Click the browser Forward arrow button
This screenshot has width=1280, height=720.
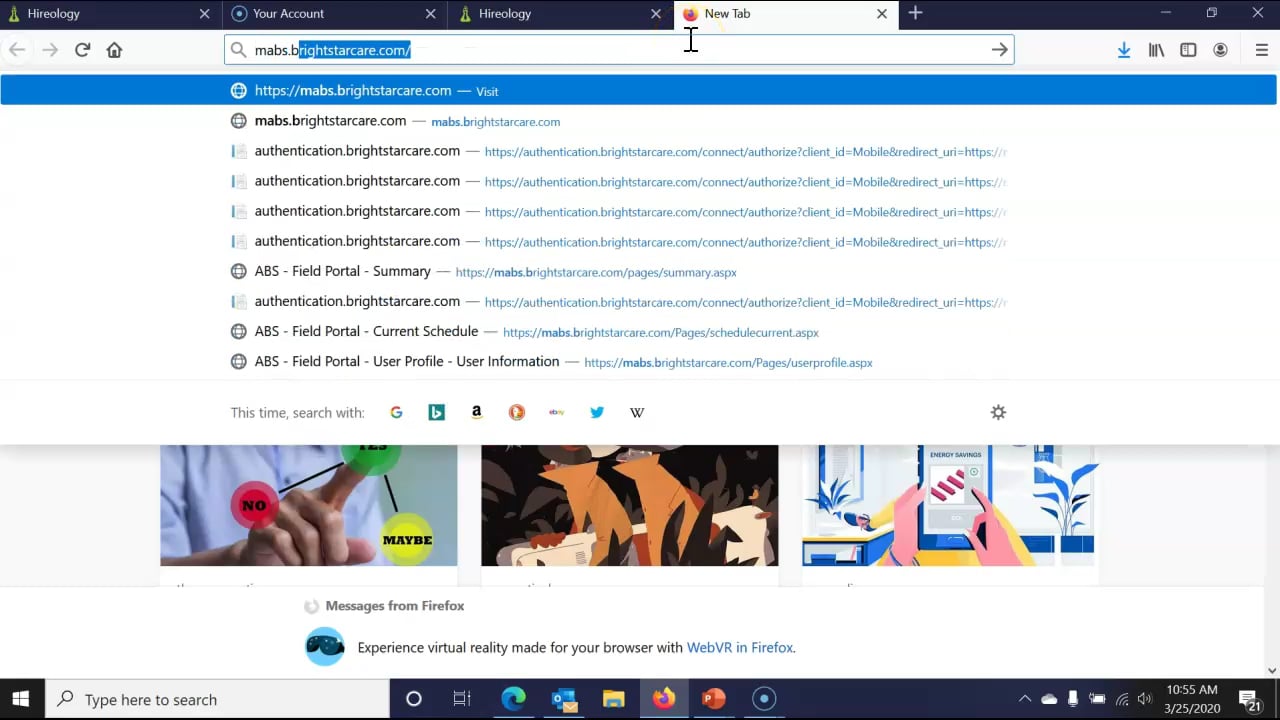50,50
